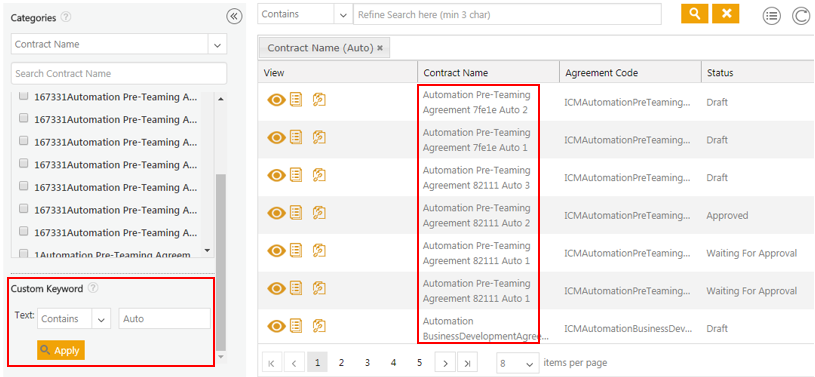Click Draft status in BusinessDevelopment row
The image size is (815, 377).
(717, 329)
